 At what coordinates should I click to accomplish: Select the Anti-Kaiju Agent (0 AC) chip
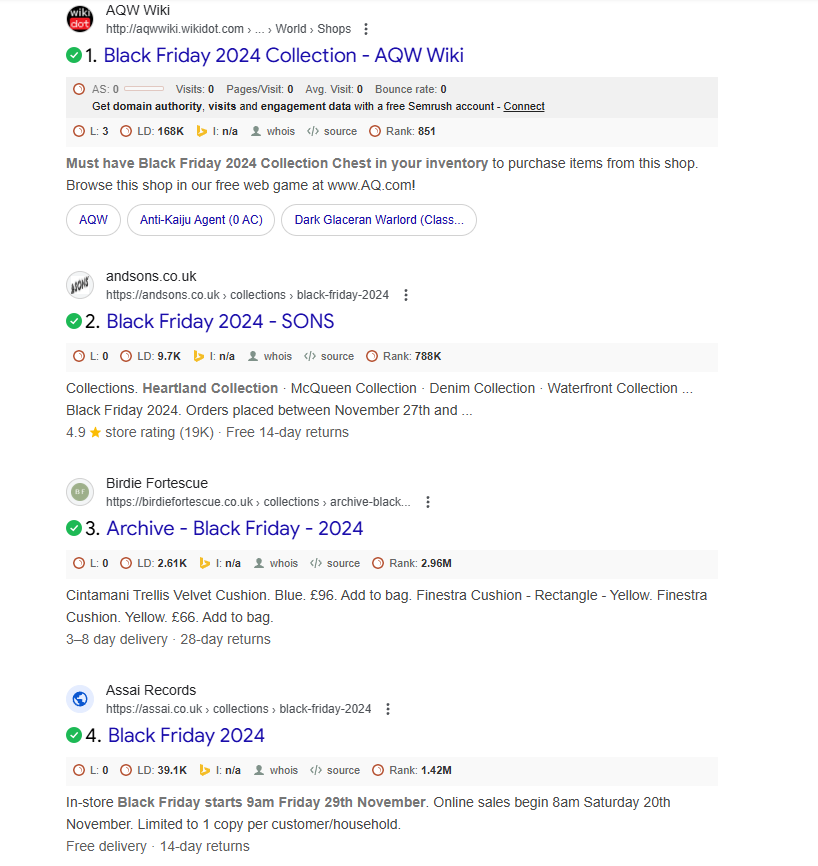[200, 220]
